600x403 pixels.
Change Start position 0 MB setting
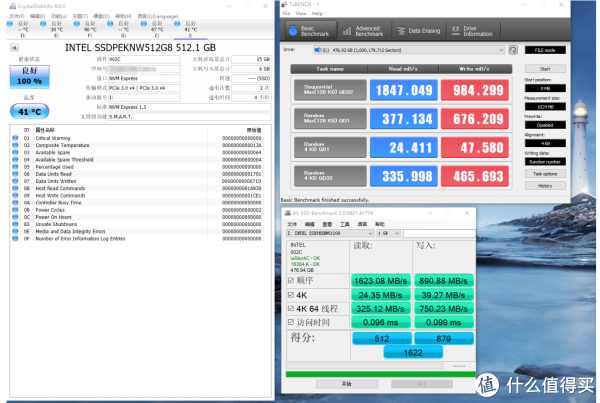(545, 88)
